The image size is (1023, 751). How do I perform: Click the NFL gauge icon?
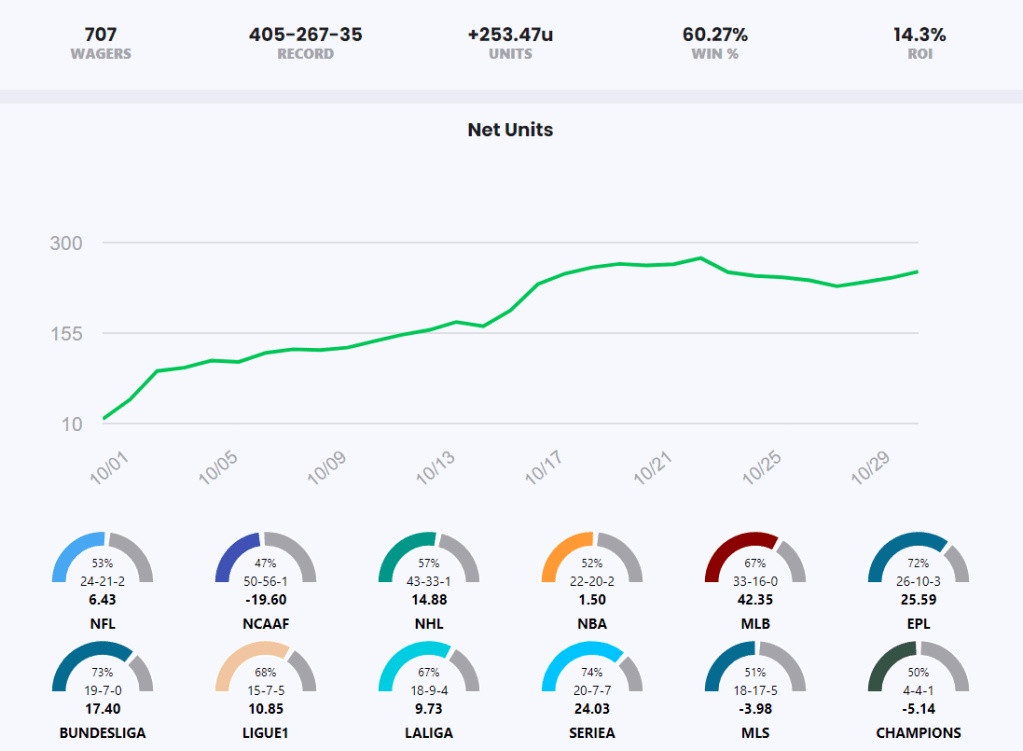(102, 558)
